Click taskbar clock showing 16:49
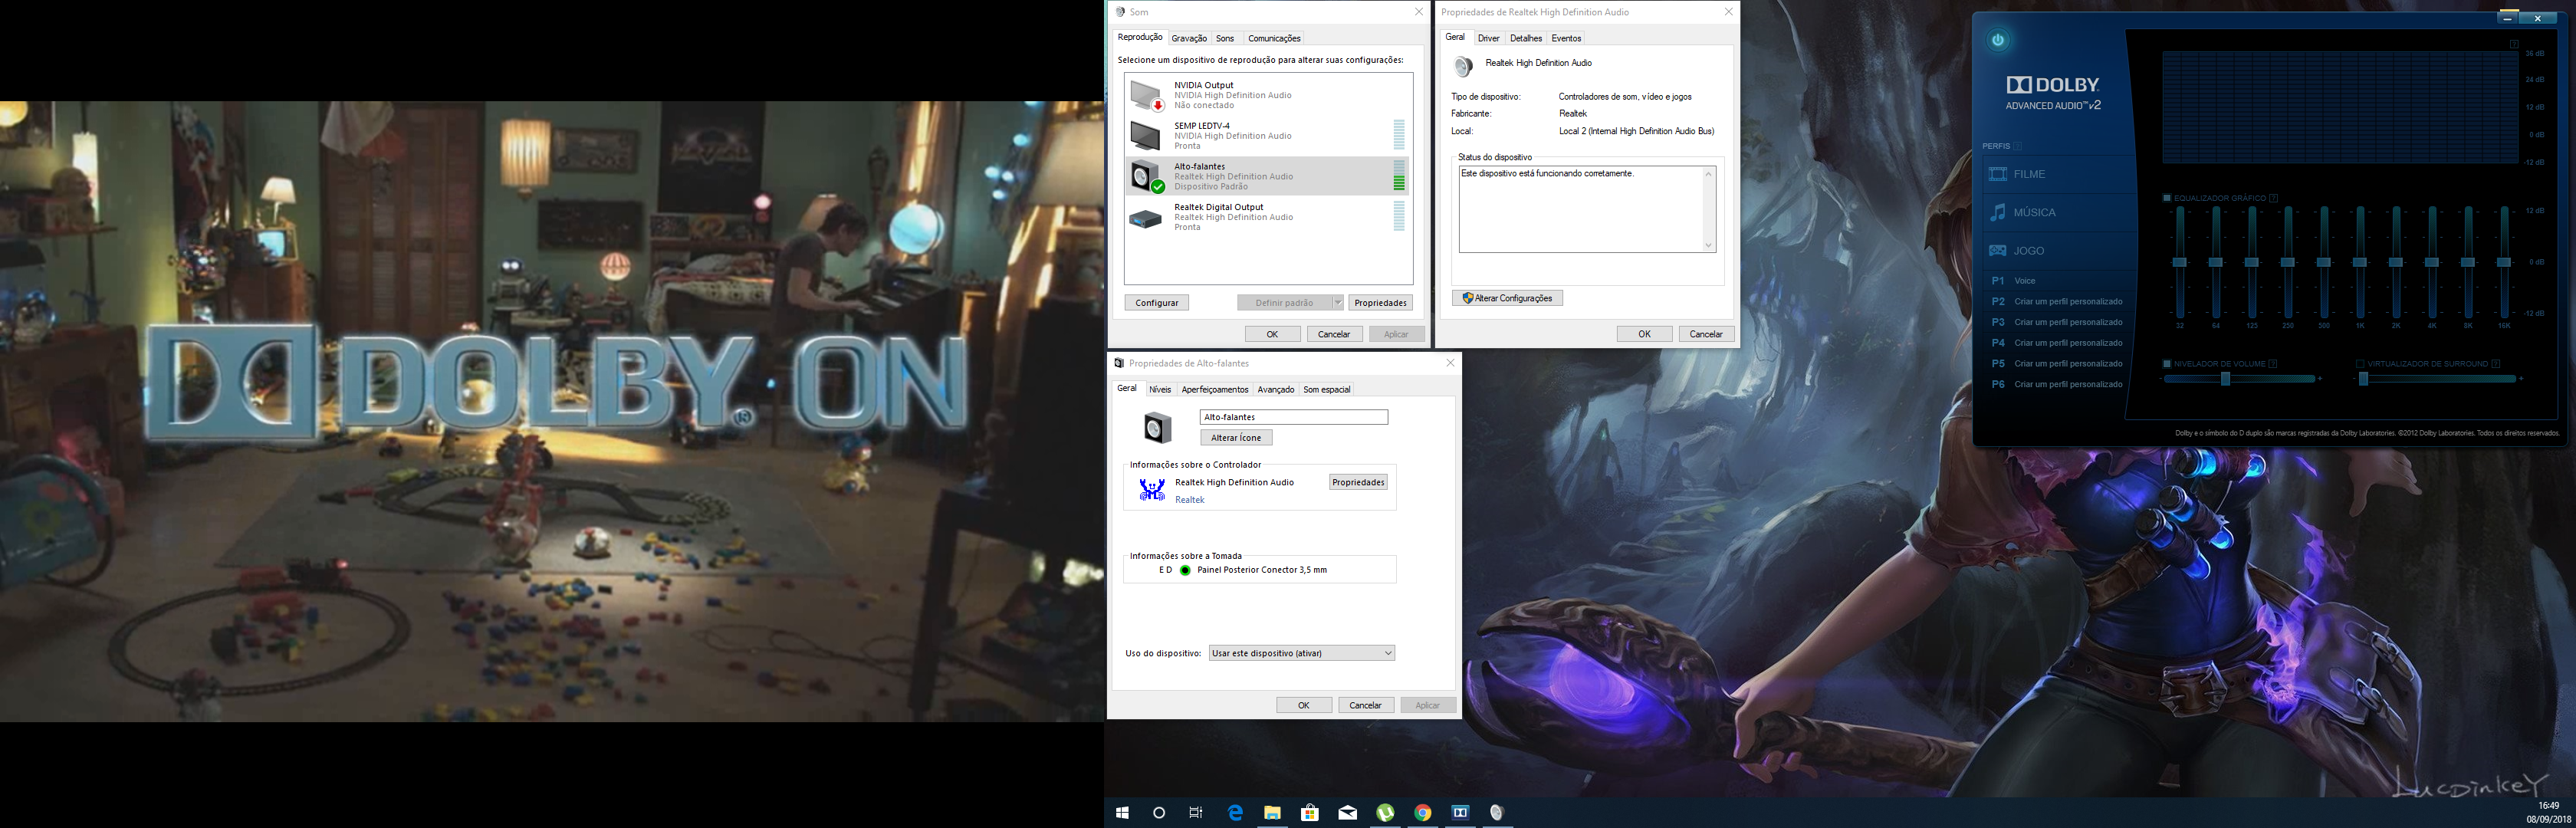 pyautogui.click(x=2549, y=806)
